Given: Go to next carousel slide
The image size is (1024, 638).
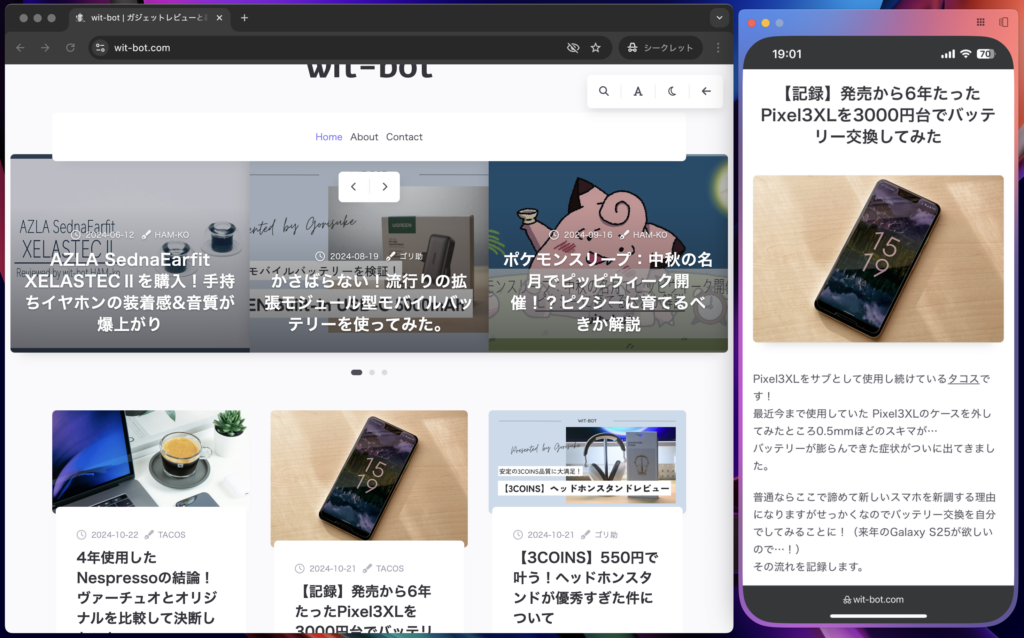Looking at the screenshot, I should (385, 187).
